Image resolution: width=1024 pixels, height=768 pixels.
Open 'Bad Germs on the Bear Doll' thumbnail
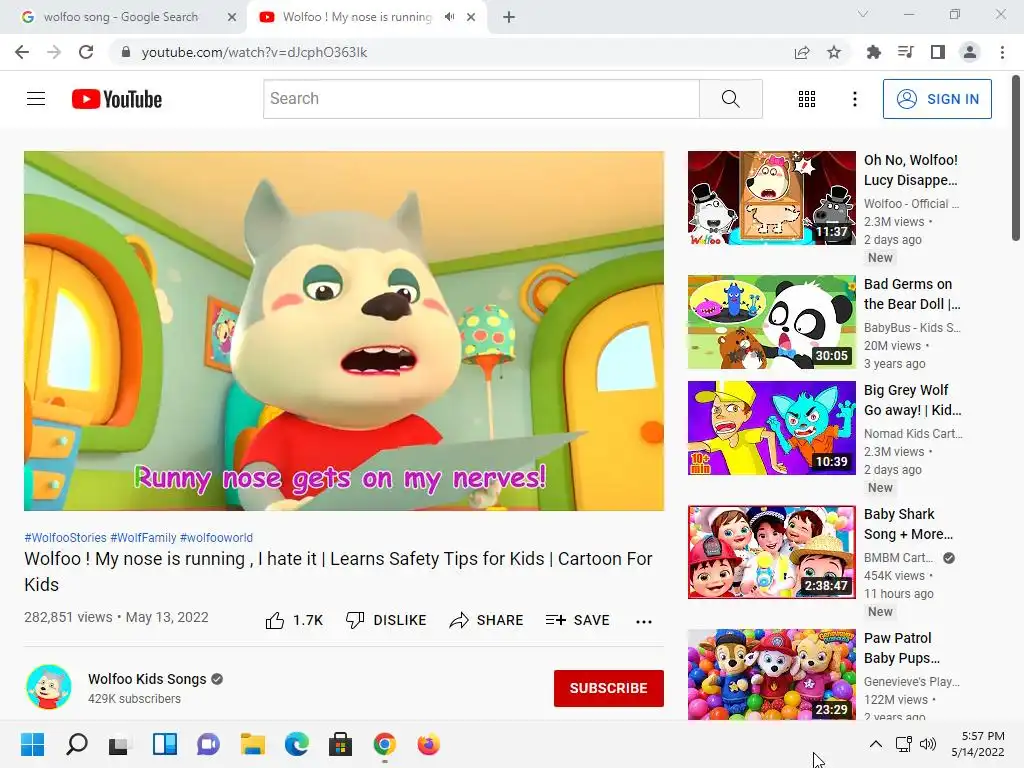click(x=771, y=322)
